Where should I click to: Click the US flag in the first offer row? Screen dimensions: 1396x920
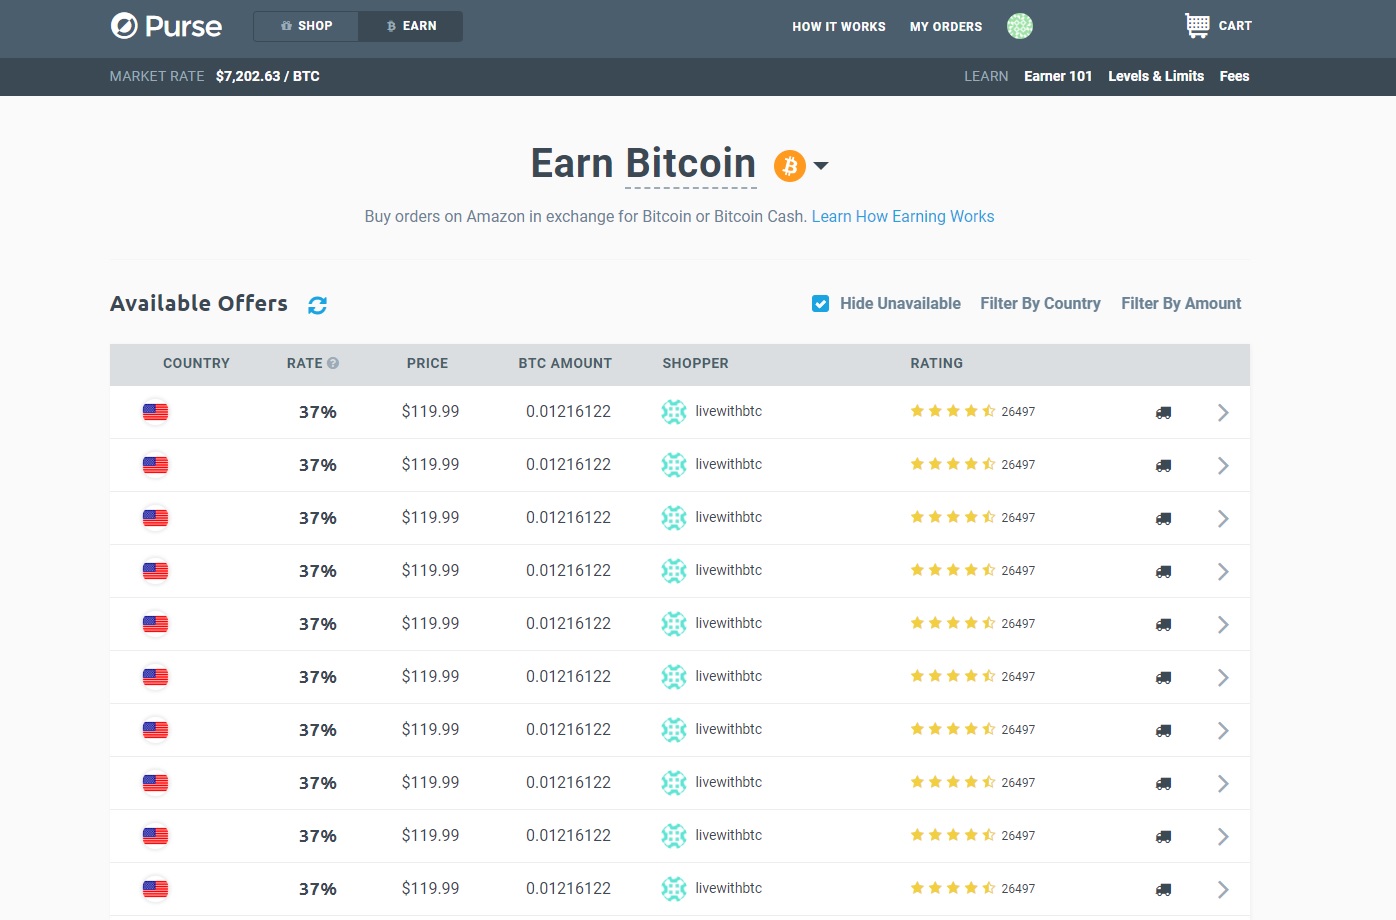tap(155, 412)
